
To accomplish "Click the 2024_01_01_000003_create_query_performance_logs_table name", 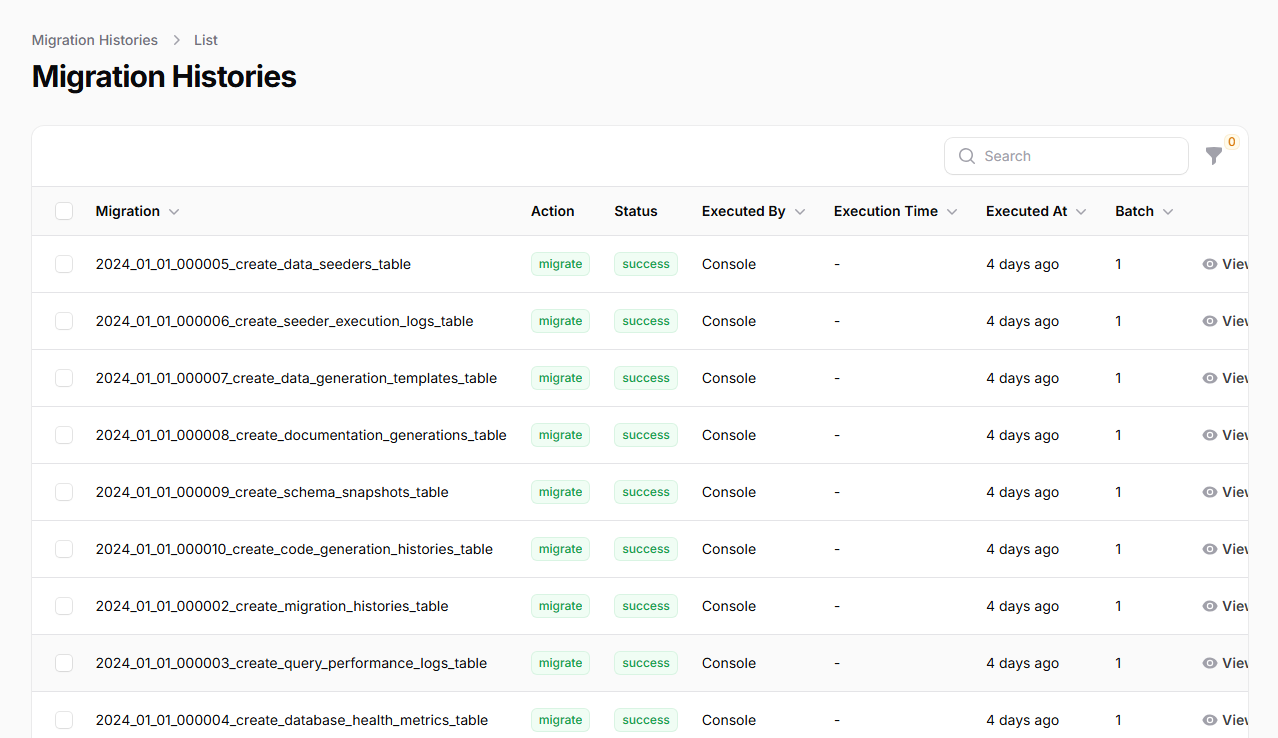I will [291, 663].
